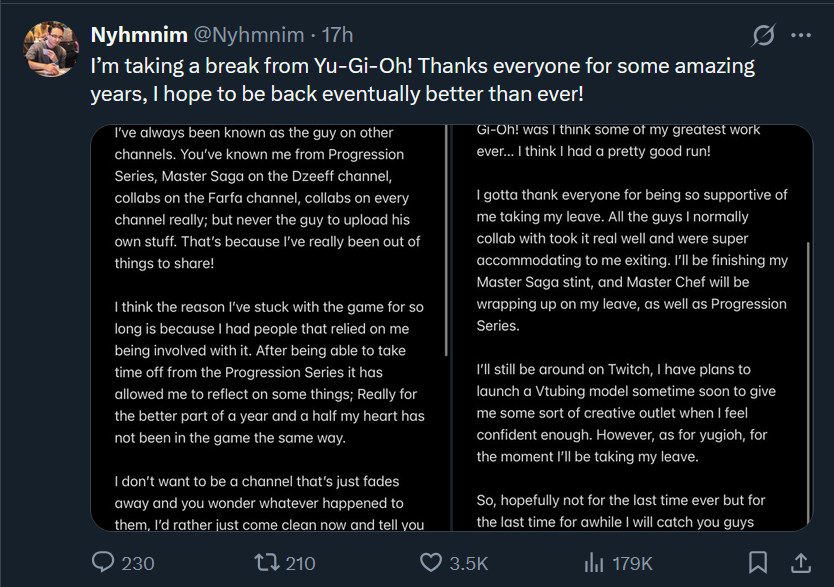
Task: Open the More options ellipsis menu
Action: [801, 35]
